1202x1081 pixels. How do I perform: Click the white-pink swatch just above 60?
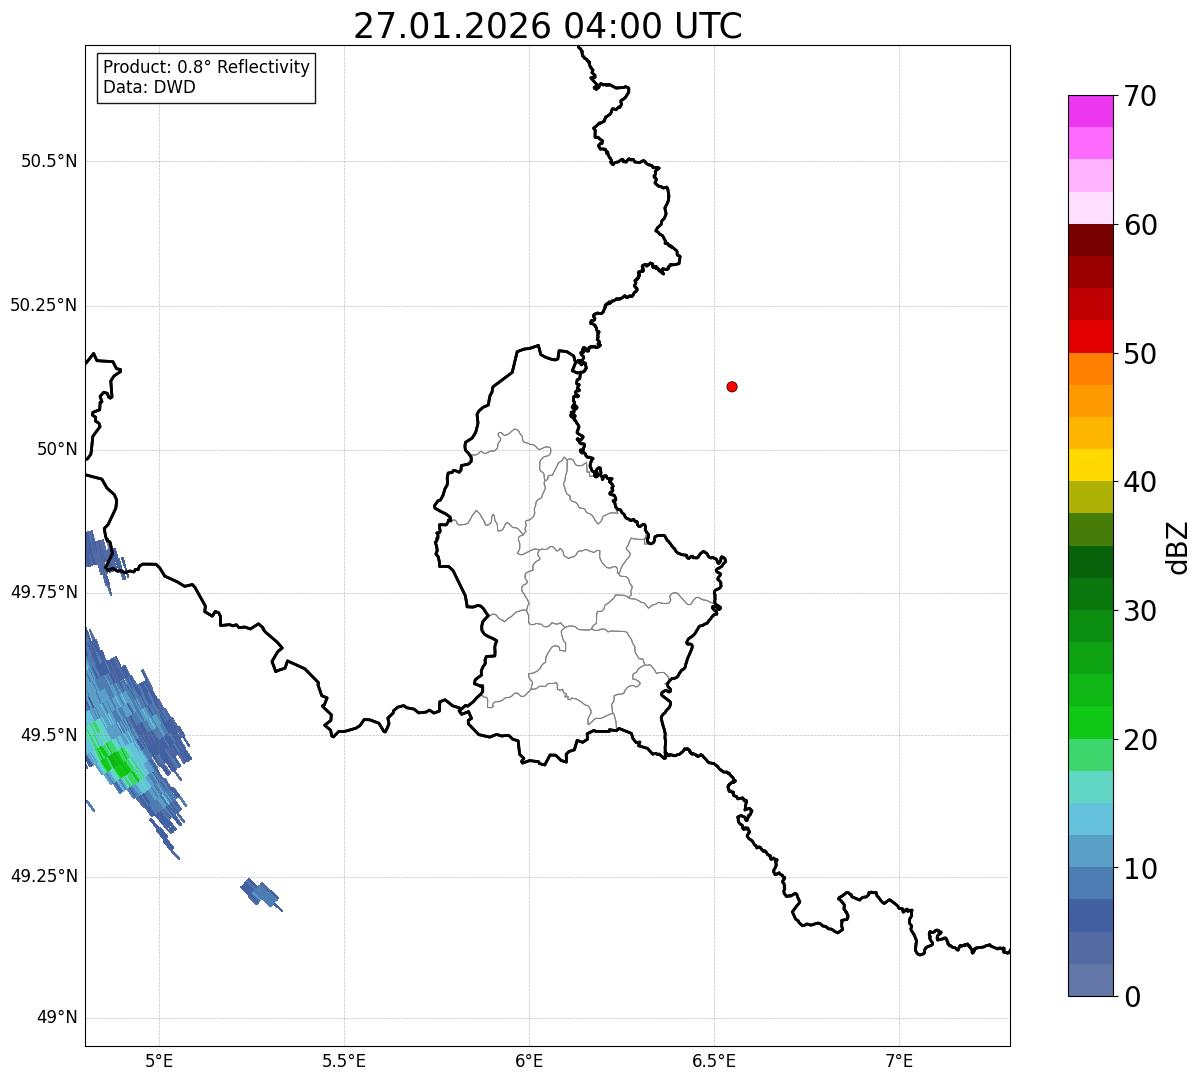coord(1090,208)
